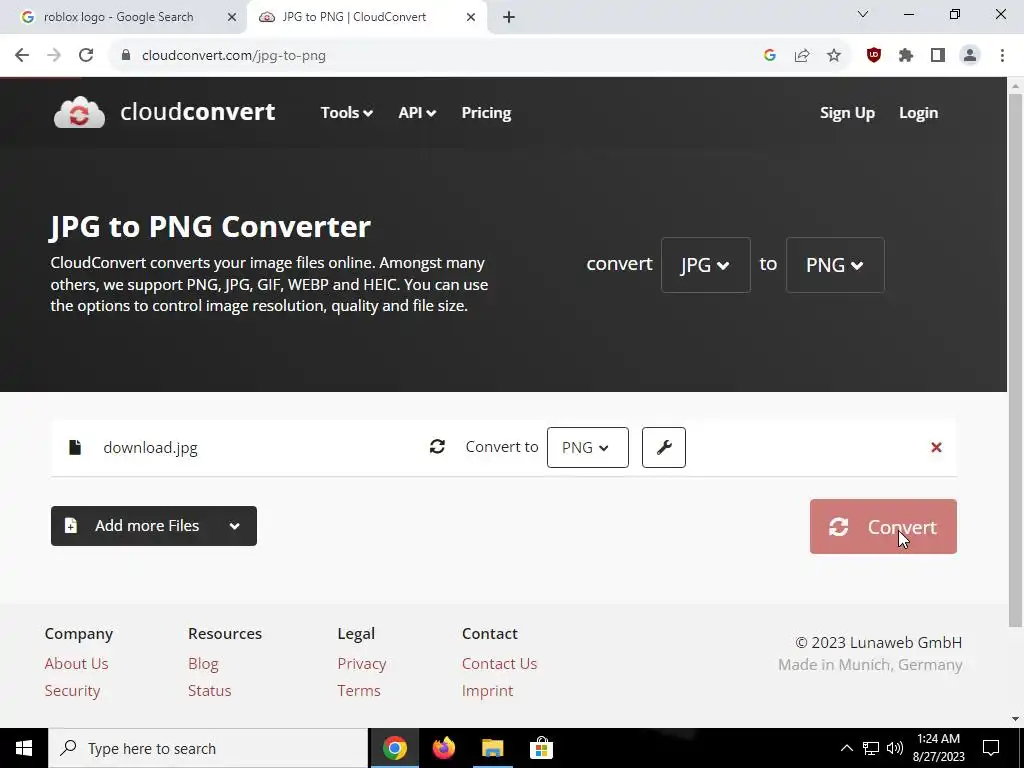Launch Firefox from the taskbar
This screenshot has height=768, width=1024.
443,748
